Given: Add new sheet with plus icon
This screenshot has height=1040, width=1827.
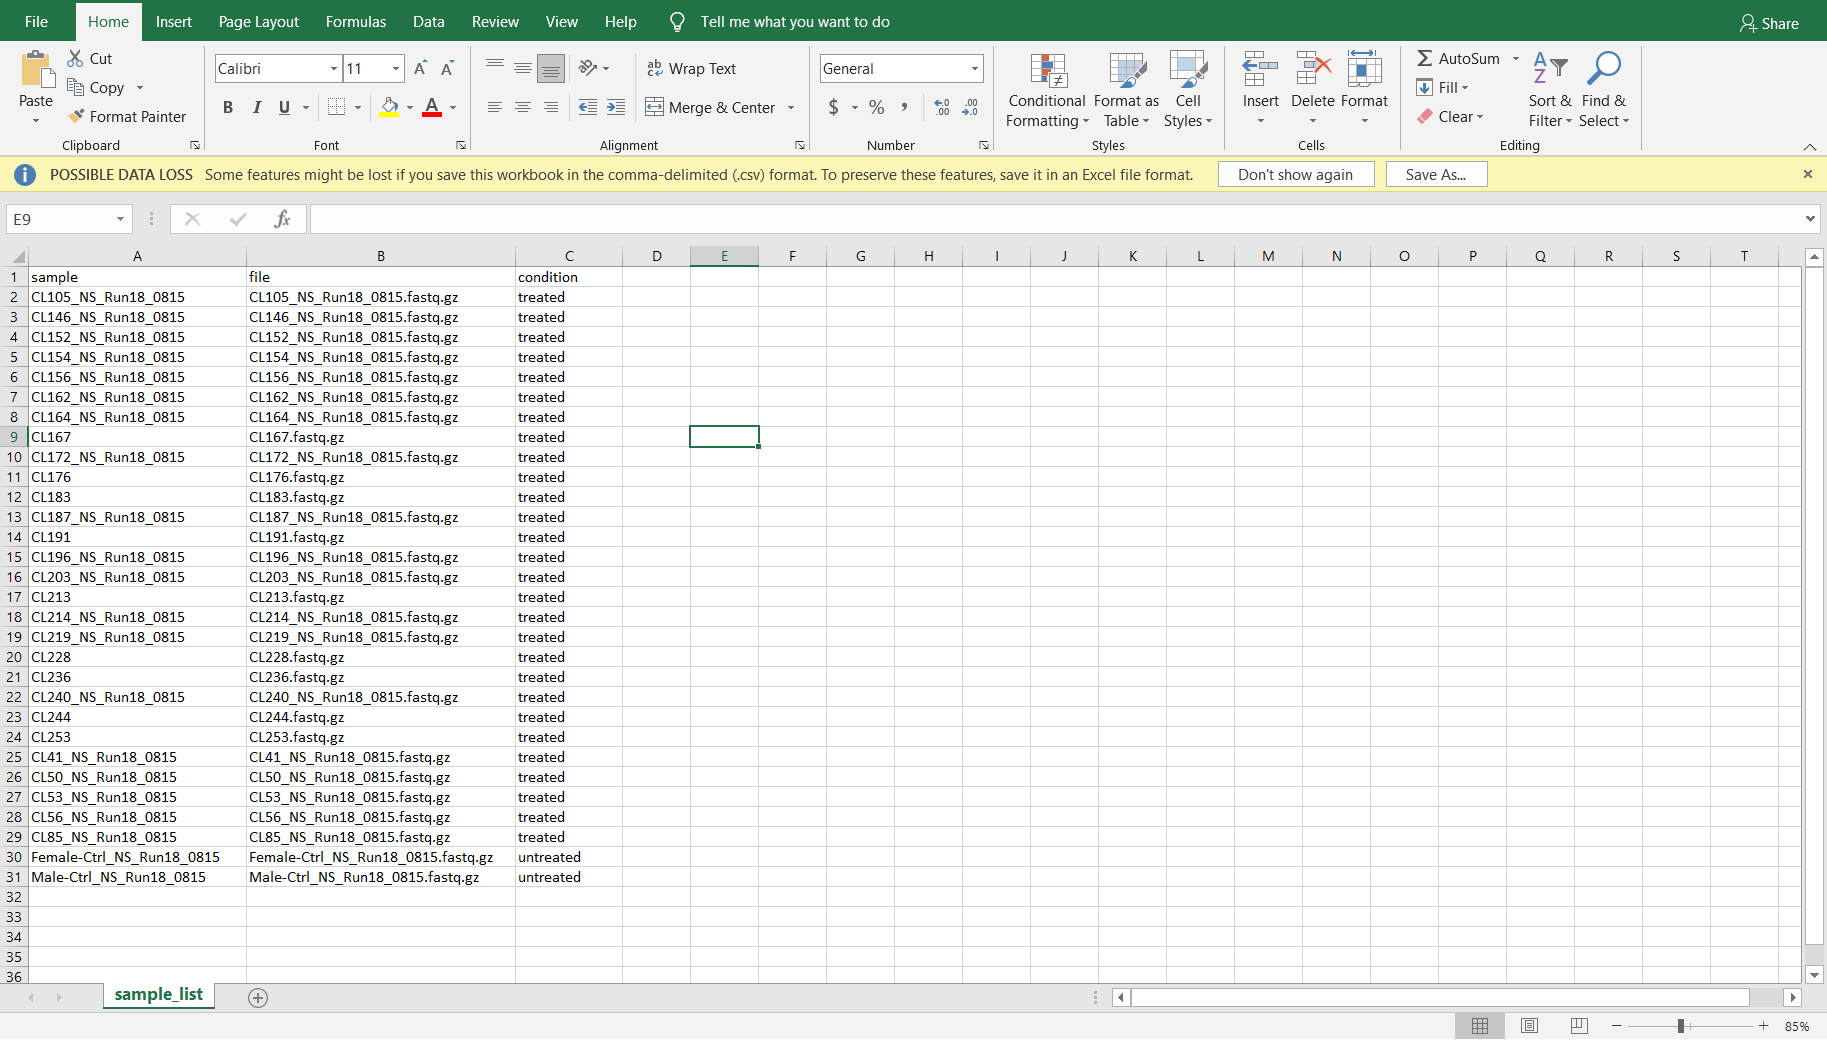Looking at the screenshot, I should click(x=258, y=997).
